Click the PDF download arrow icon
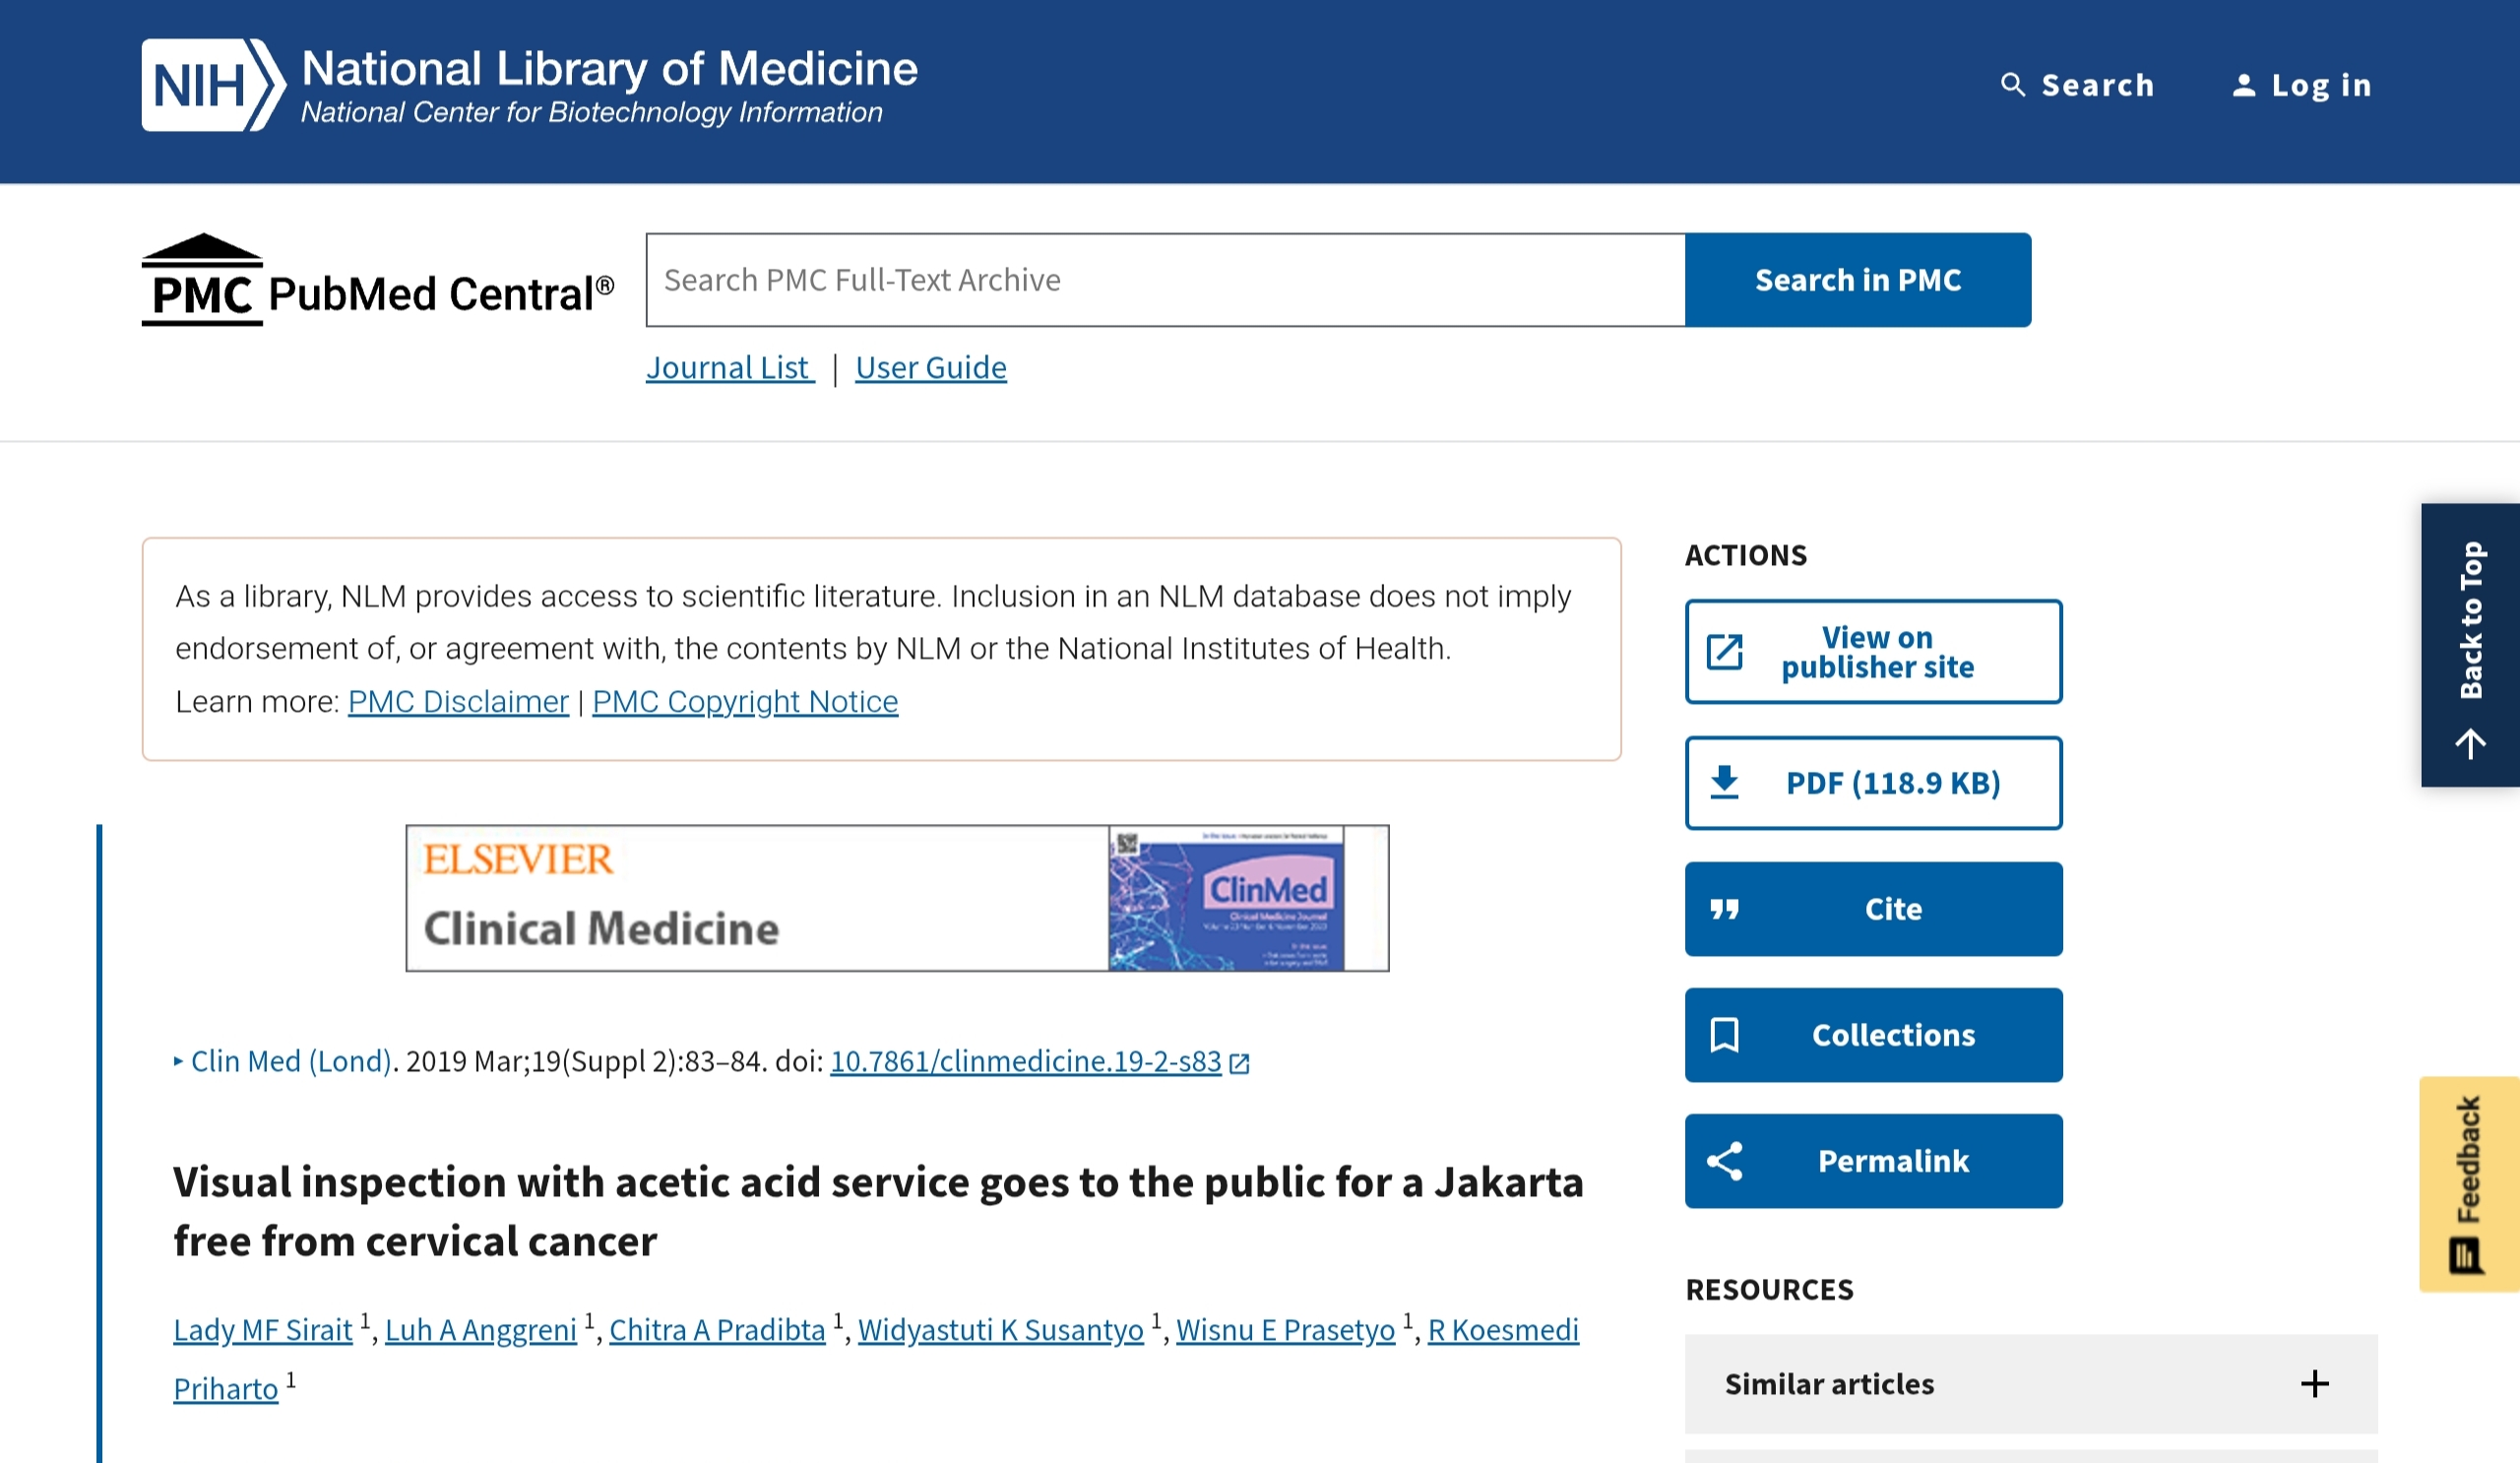This screenshot has width=2520, height=1463. click(1724, 783)
